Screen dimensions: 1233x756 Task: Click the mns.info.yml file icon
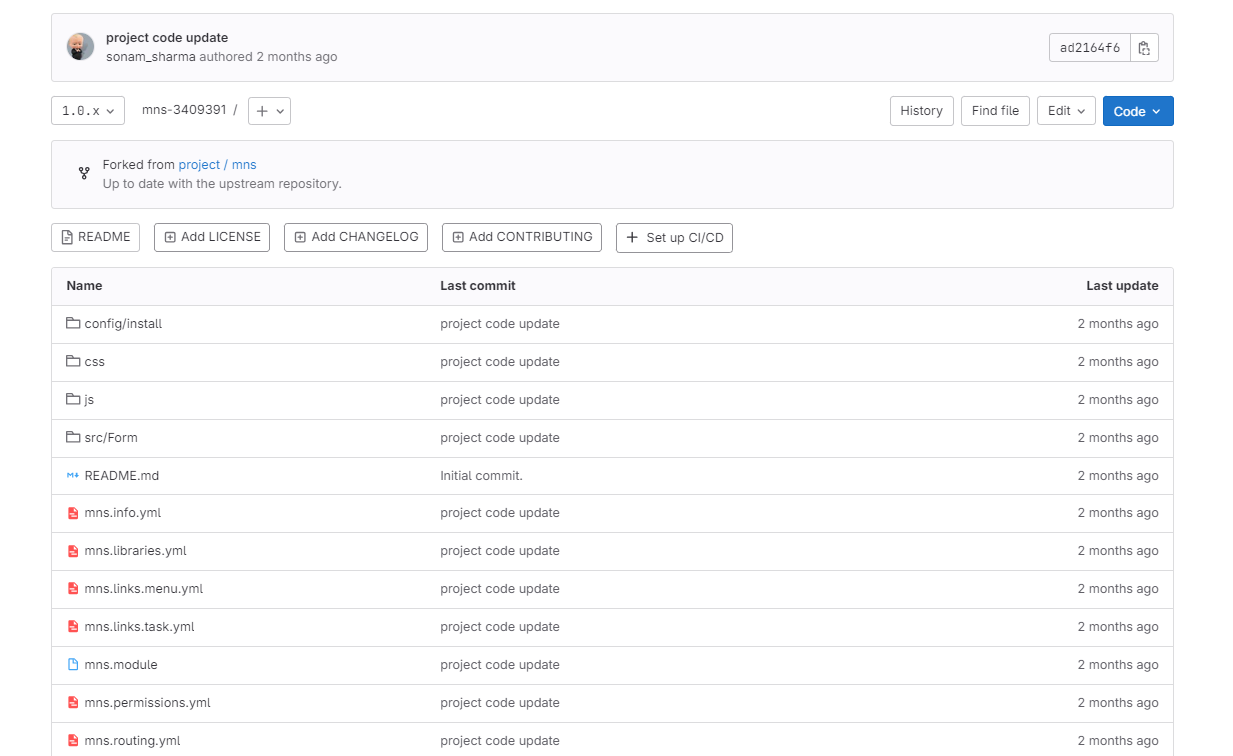click(73, 513)
